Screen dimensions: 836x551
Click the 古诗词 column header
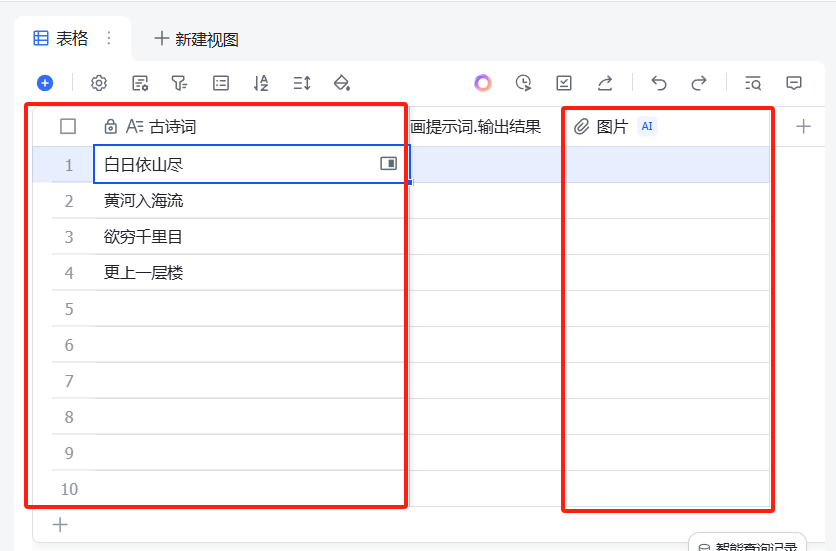250,126
